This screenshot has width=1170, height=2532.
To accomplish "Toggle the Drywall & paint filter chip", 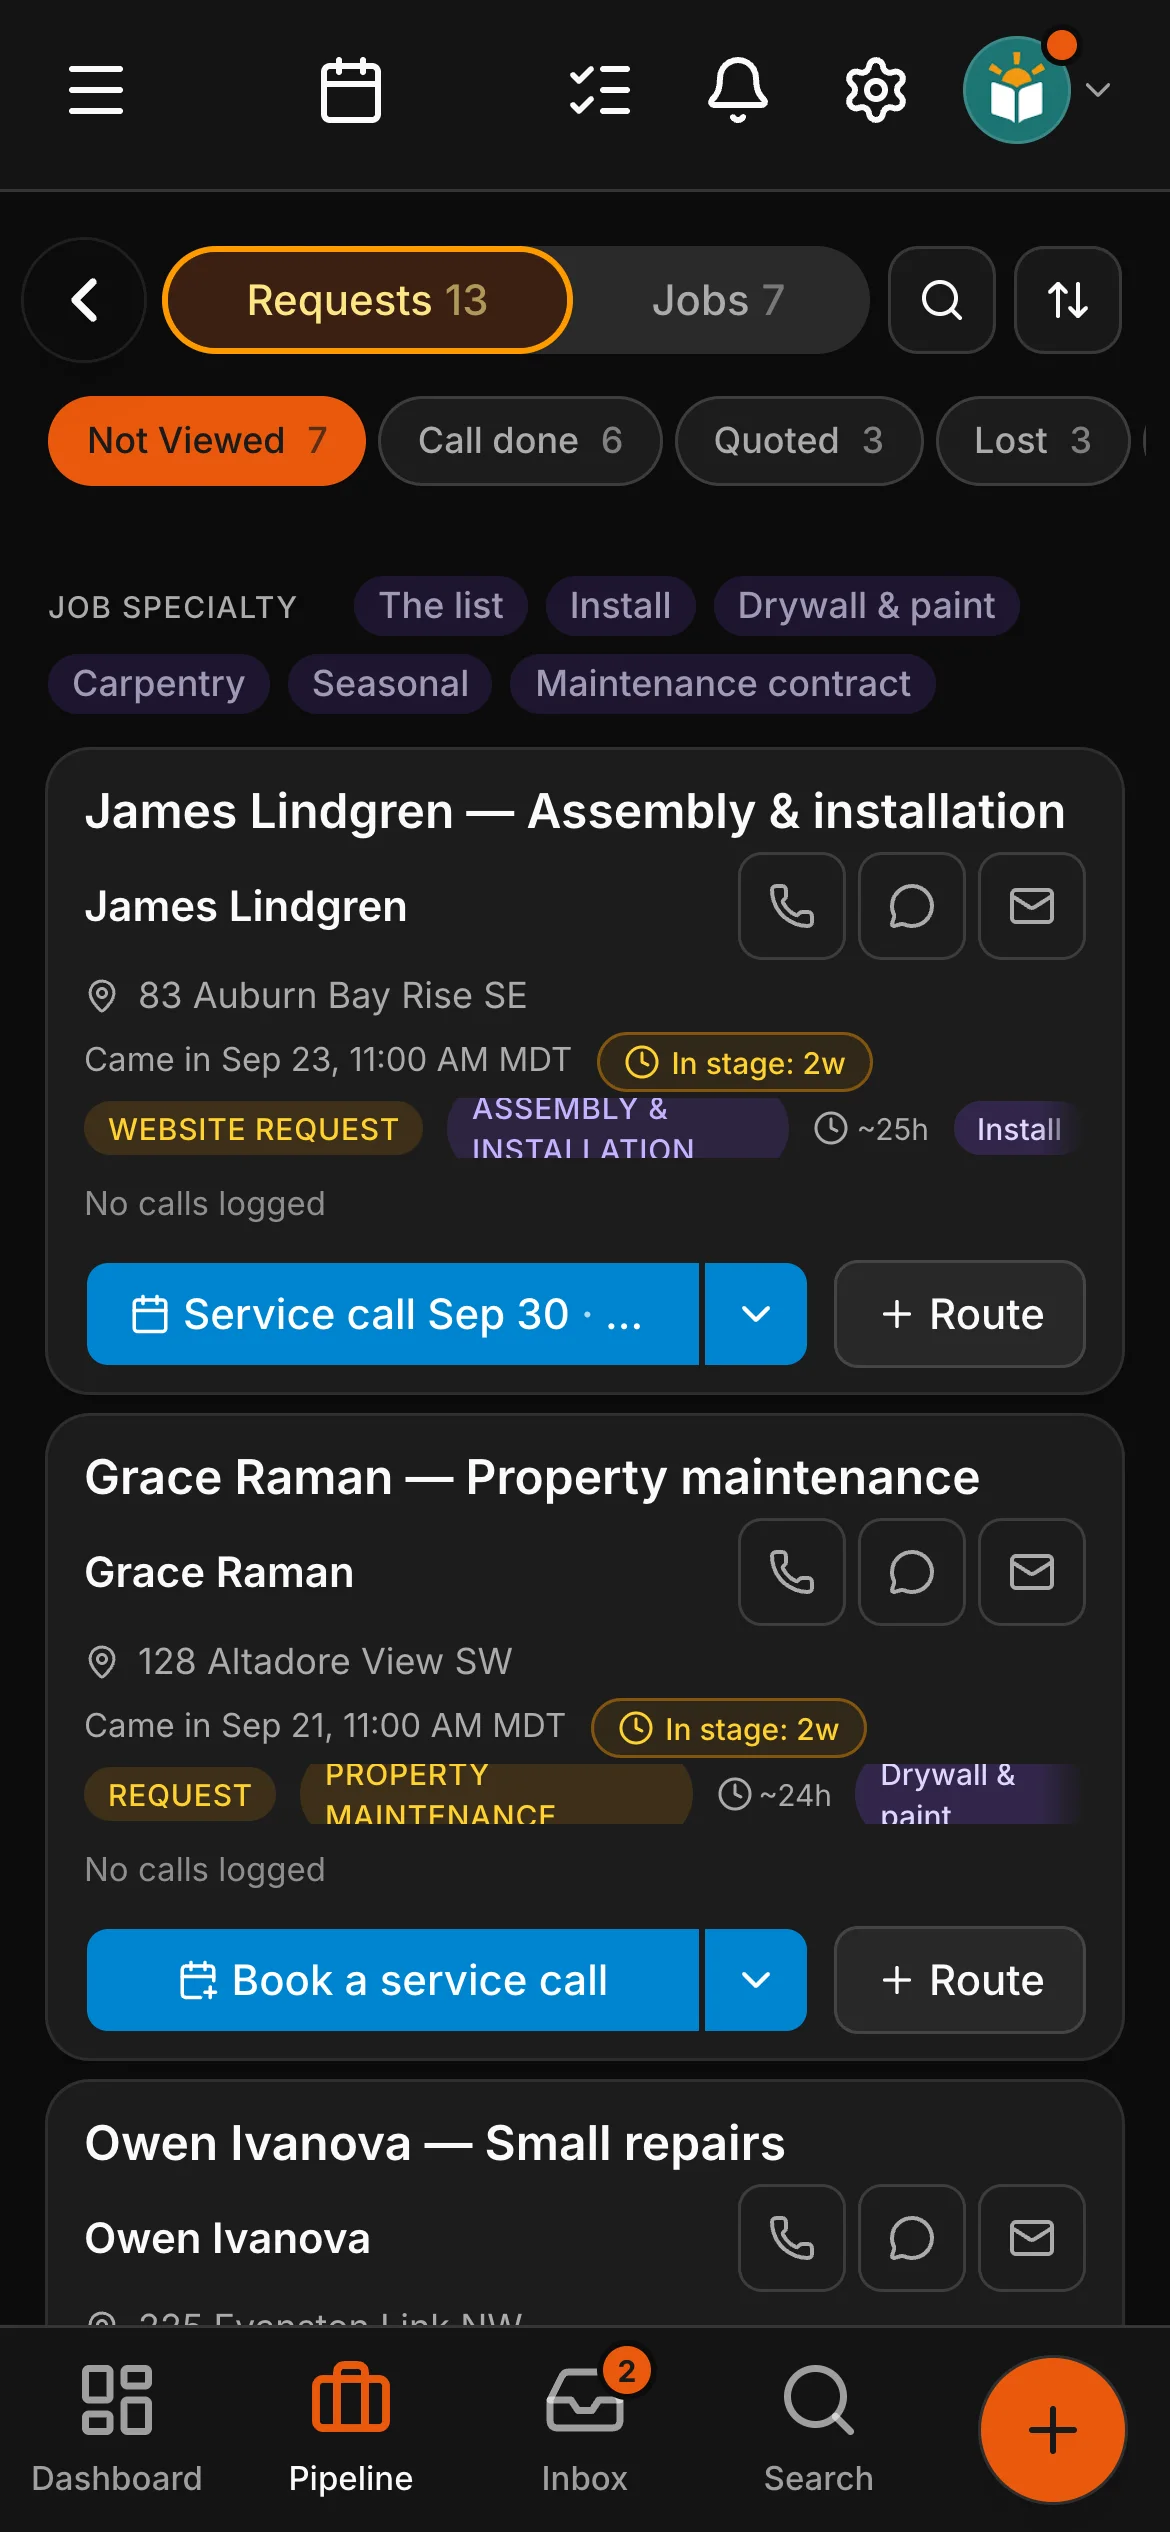I will (x=866, y=606).
